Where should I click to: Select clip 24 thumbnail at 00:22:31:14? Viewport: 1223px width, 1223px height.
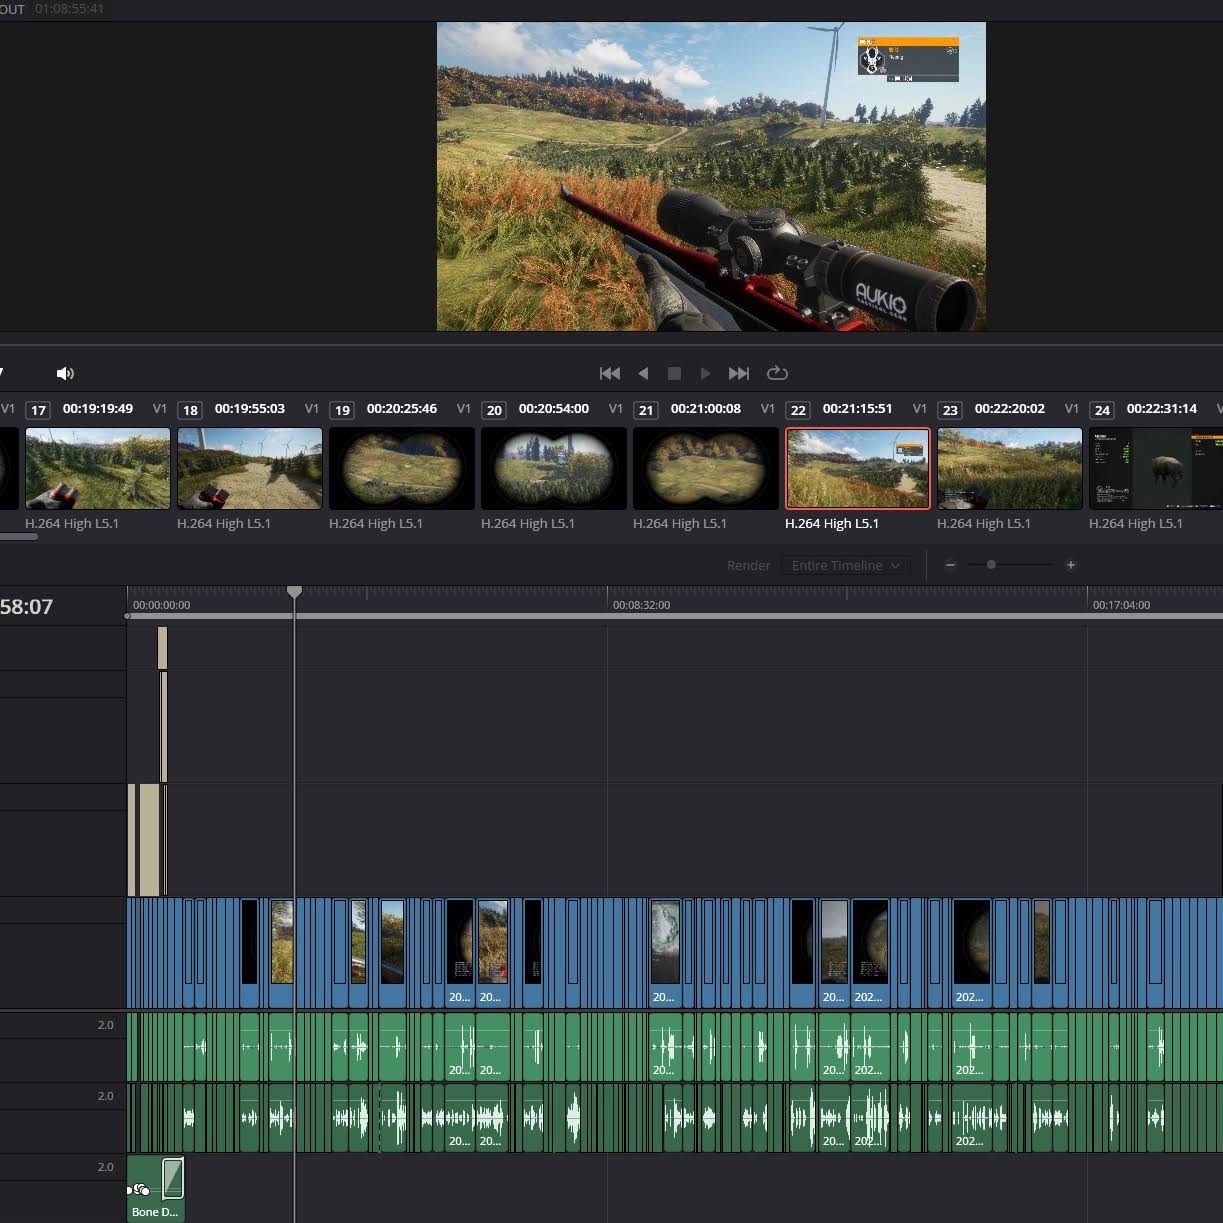(1155, 468)
